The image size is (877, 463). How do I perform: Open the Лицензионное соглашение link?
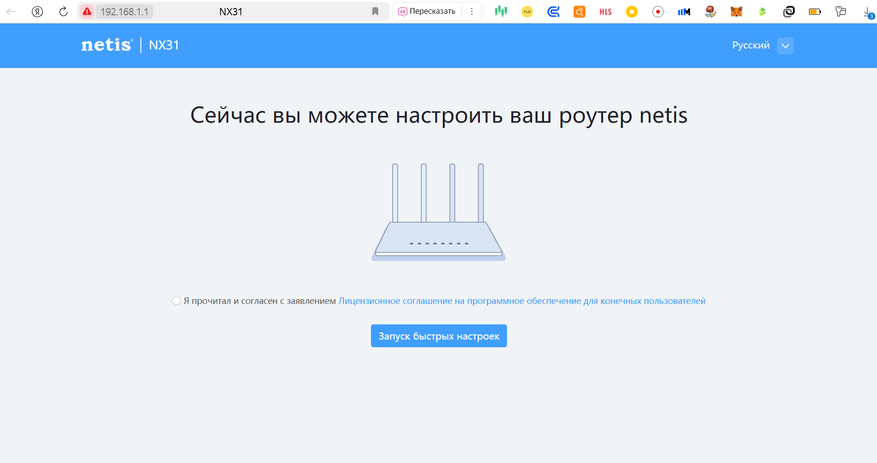click(522, 301)
